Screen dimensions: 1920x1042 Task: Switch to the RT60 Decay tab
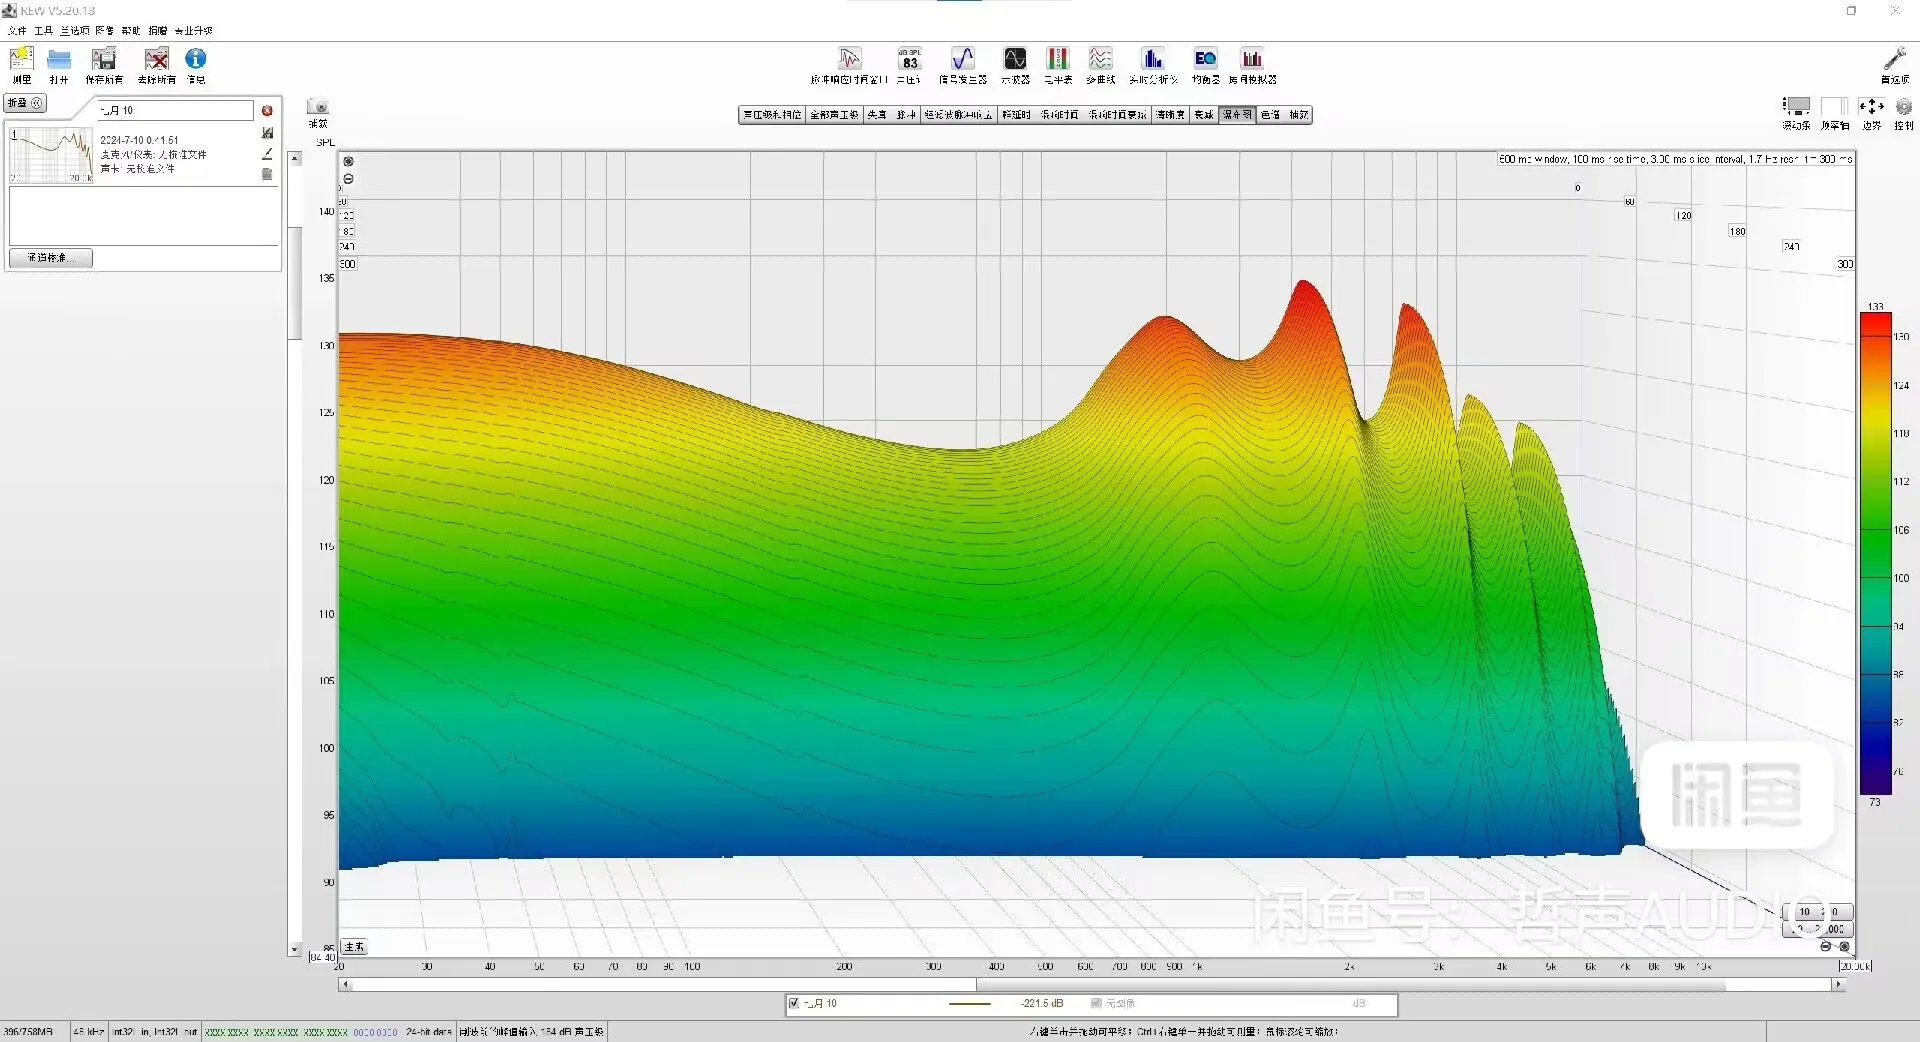click(x=1118, y=115)
